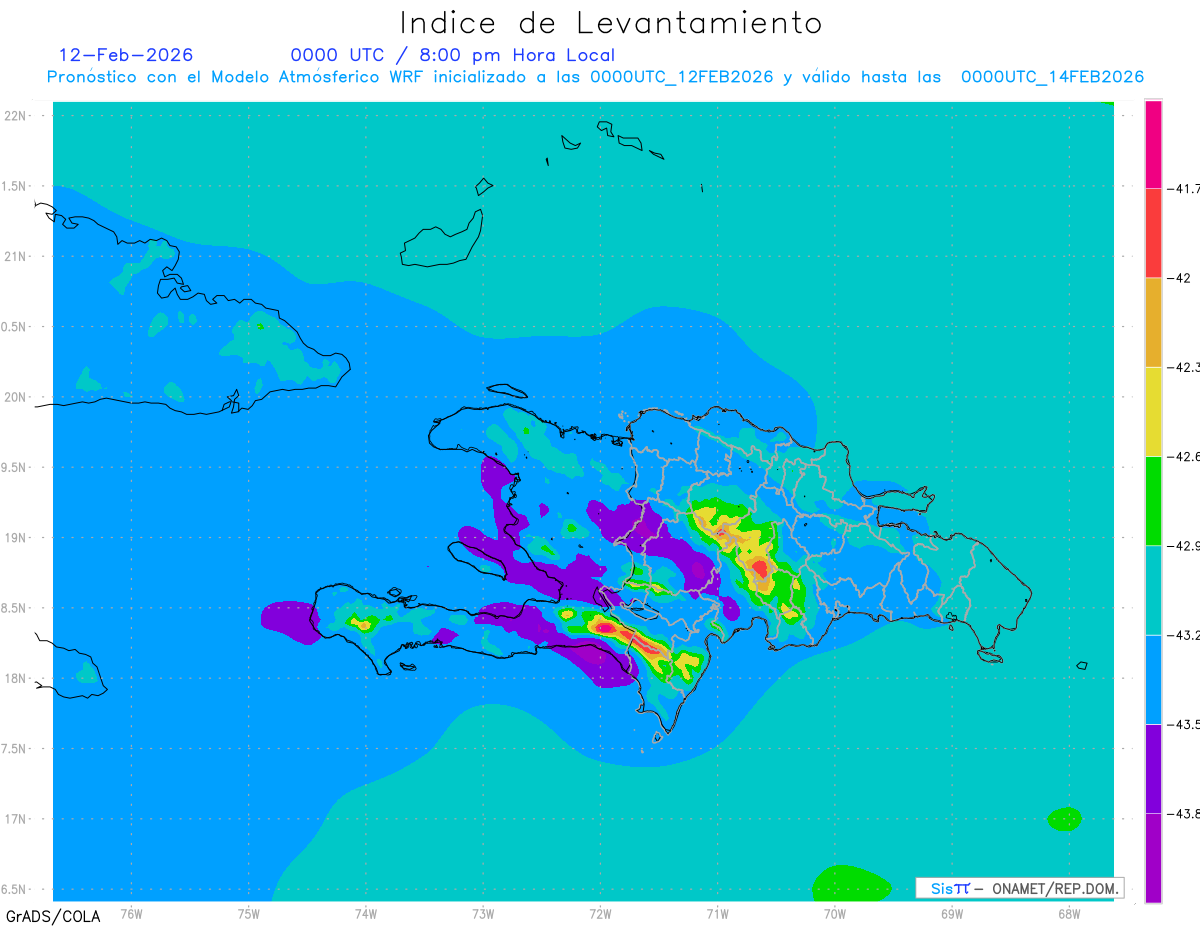Select the green colorbar segment
The width and height of the screenshot is (1200, 927).
coord(1153,501)
